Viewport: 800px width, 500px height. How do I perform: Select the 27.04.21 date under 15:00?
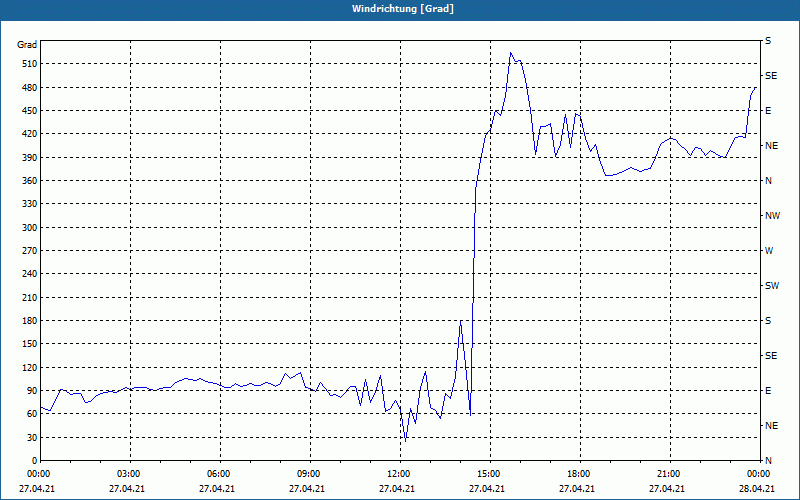[x=487, y=489]
